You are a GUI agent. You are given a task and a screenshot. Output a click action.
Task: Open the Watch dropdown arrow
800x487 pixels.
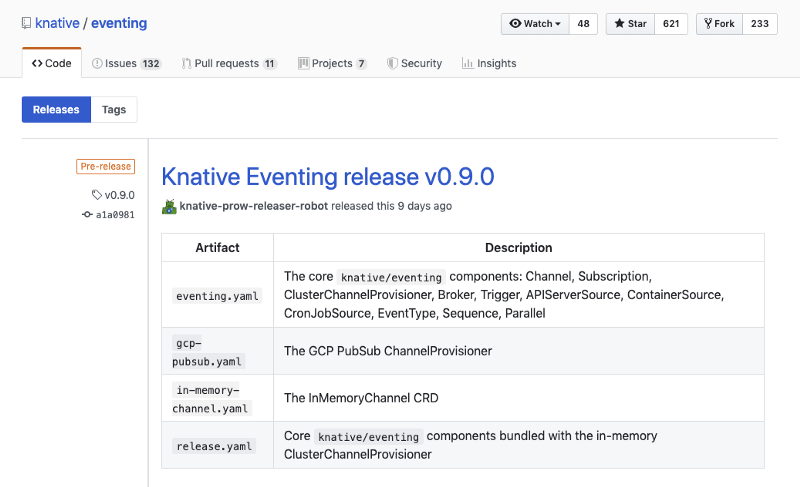[558, 24]
